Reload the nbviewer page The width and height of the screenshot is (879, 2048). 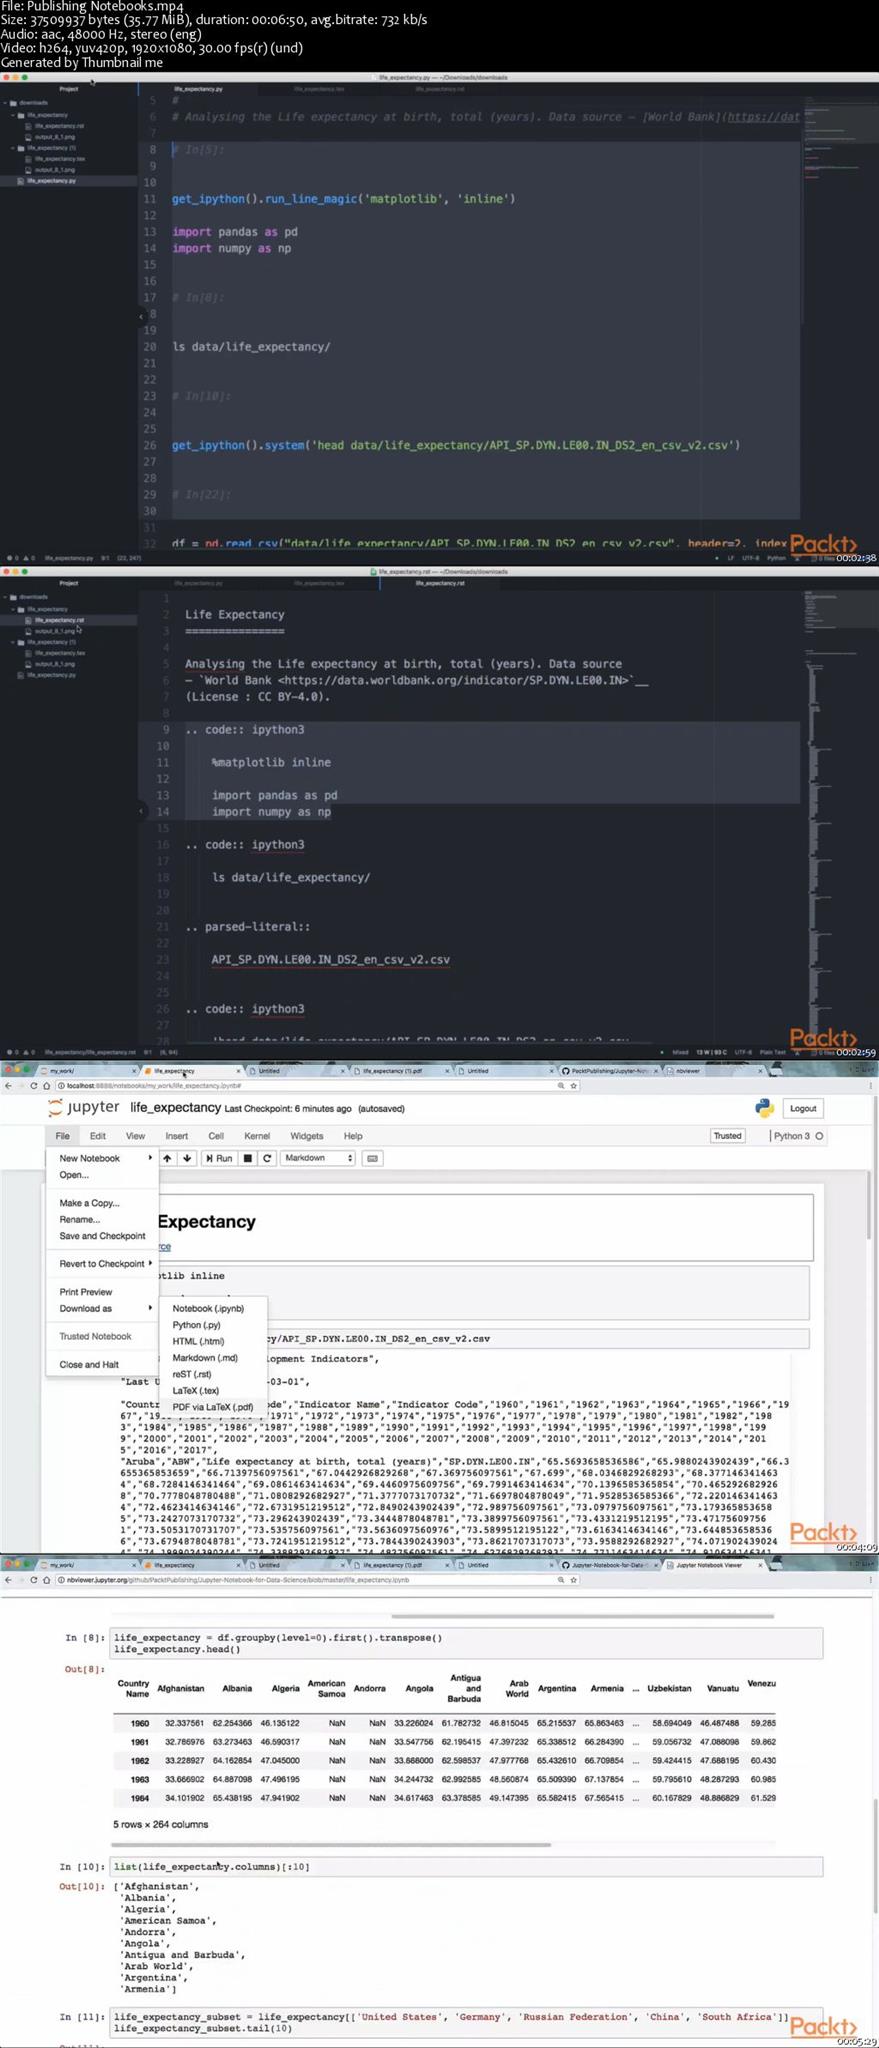pos(33,1580)
